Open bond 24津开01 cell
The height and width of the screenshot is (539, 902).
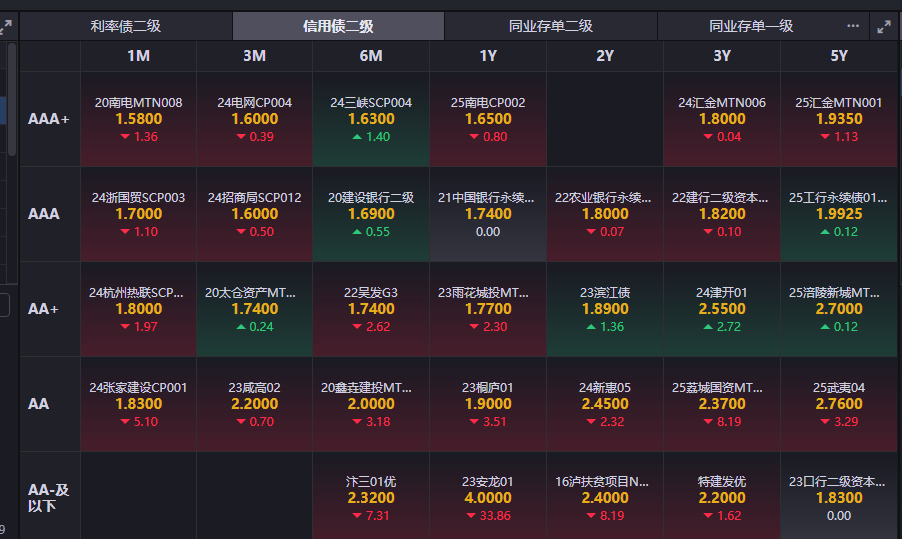point(722,309)
